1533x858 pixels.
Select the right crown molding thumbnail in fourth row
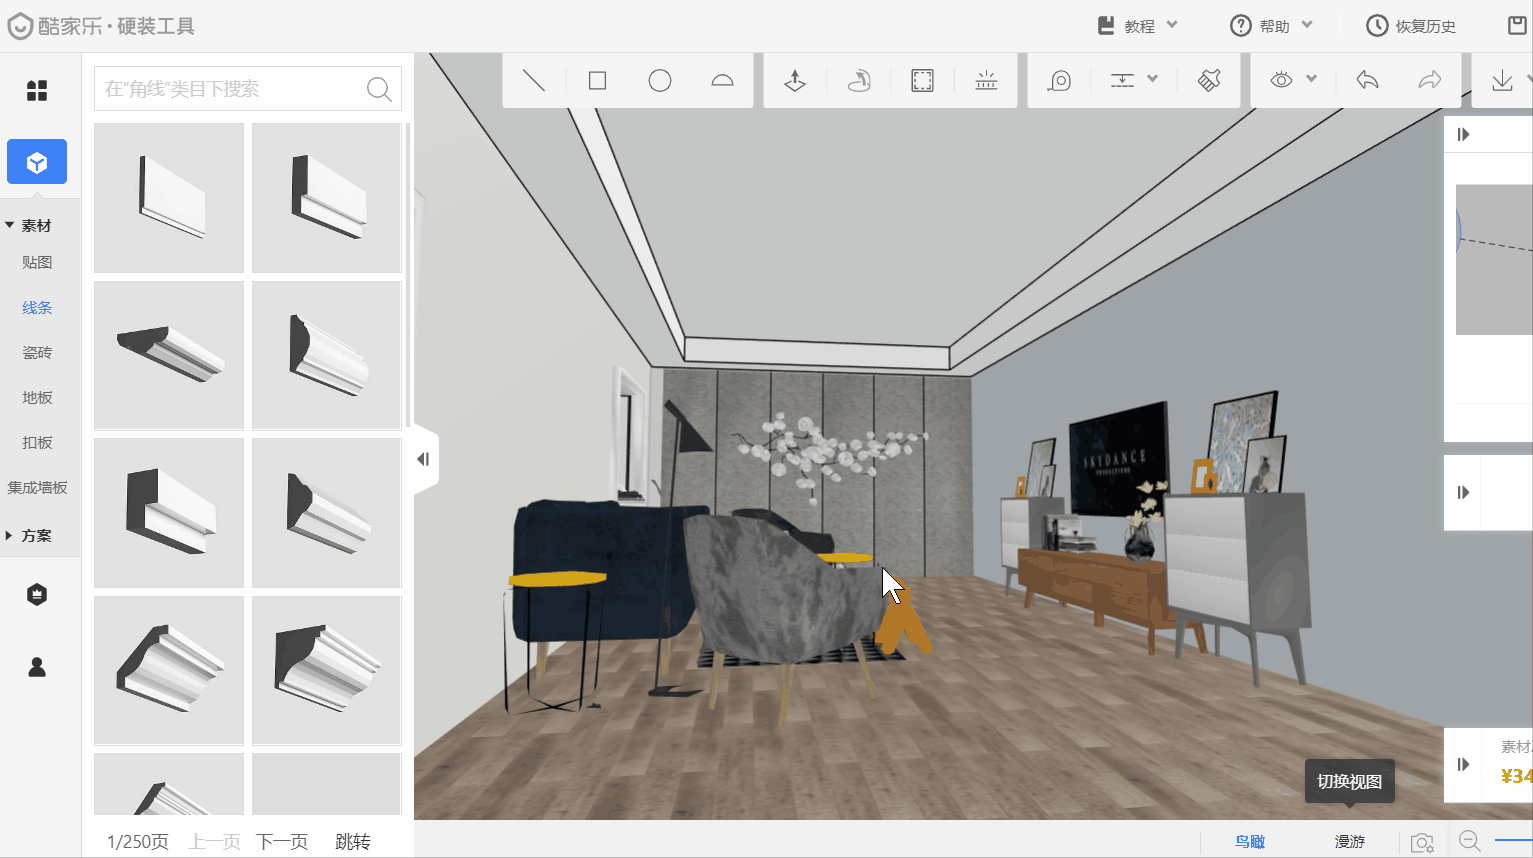coord(327,670)
